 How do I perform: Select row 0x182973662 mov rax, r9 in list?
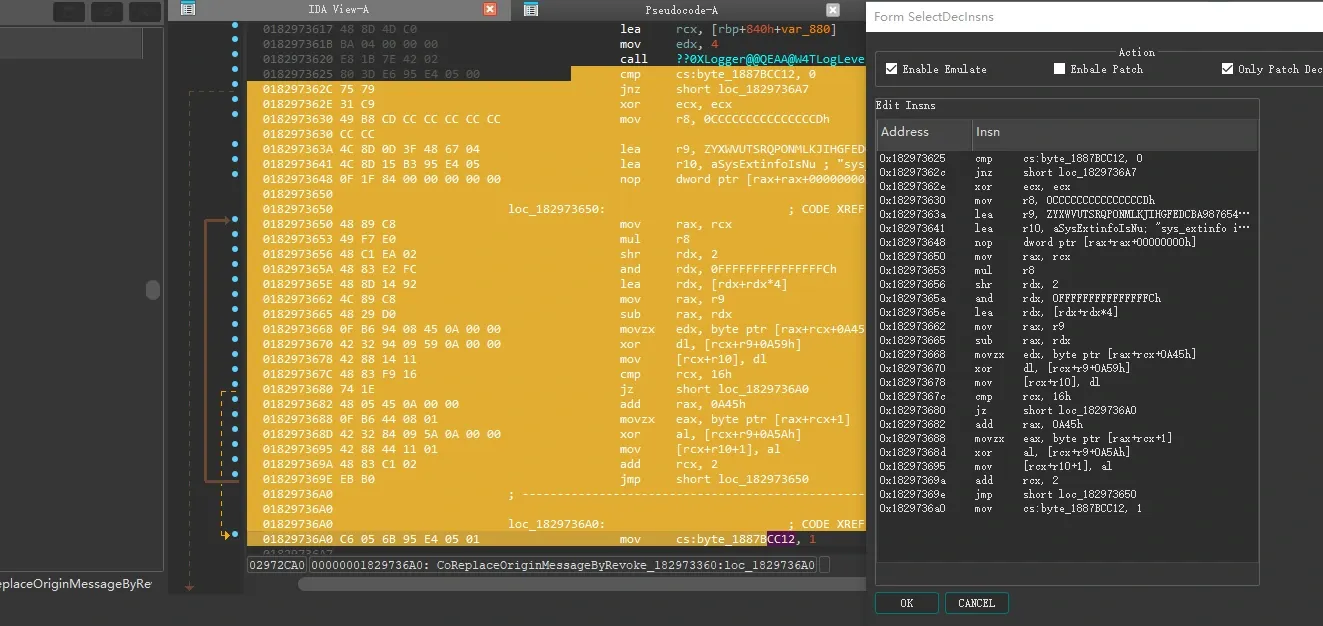[1066, 327]
